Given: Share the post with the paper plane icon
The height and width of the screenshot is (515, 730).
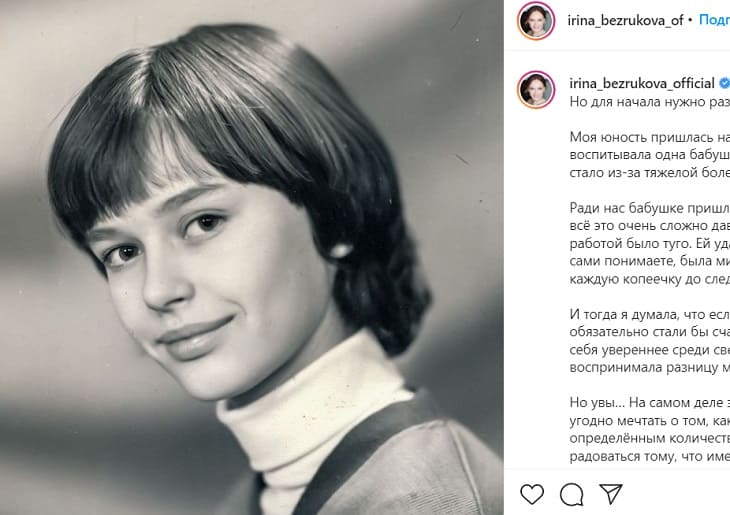Looking at the screenshot, I should [x=611, y=493].
